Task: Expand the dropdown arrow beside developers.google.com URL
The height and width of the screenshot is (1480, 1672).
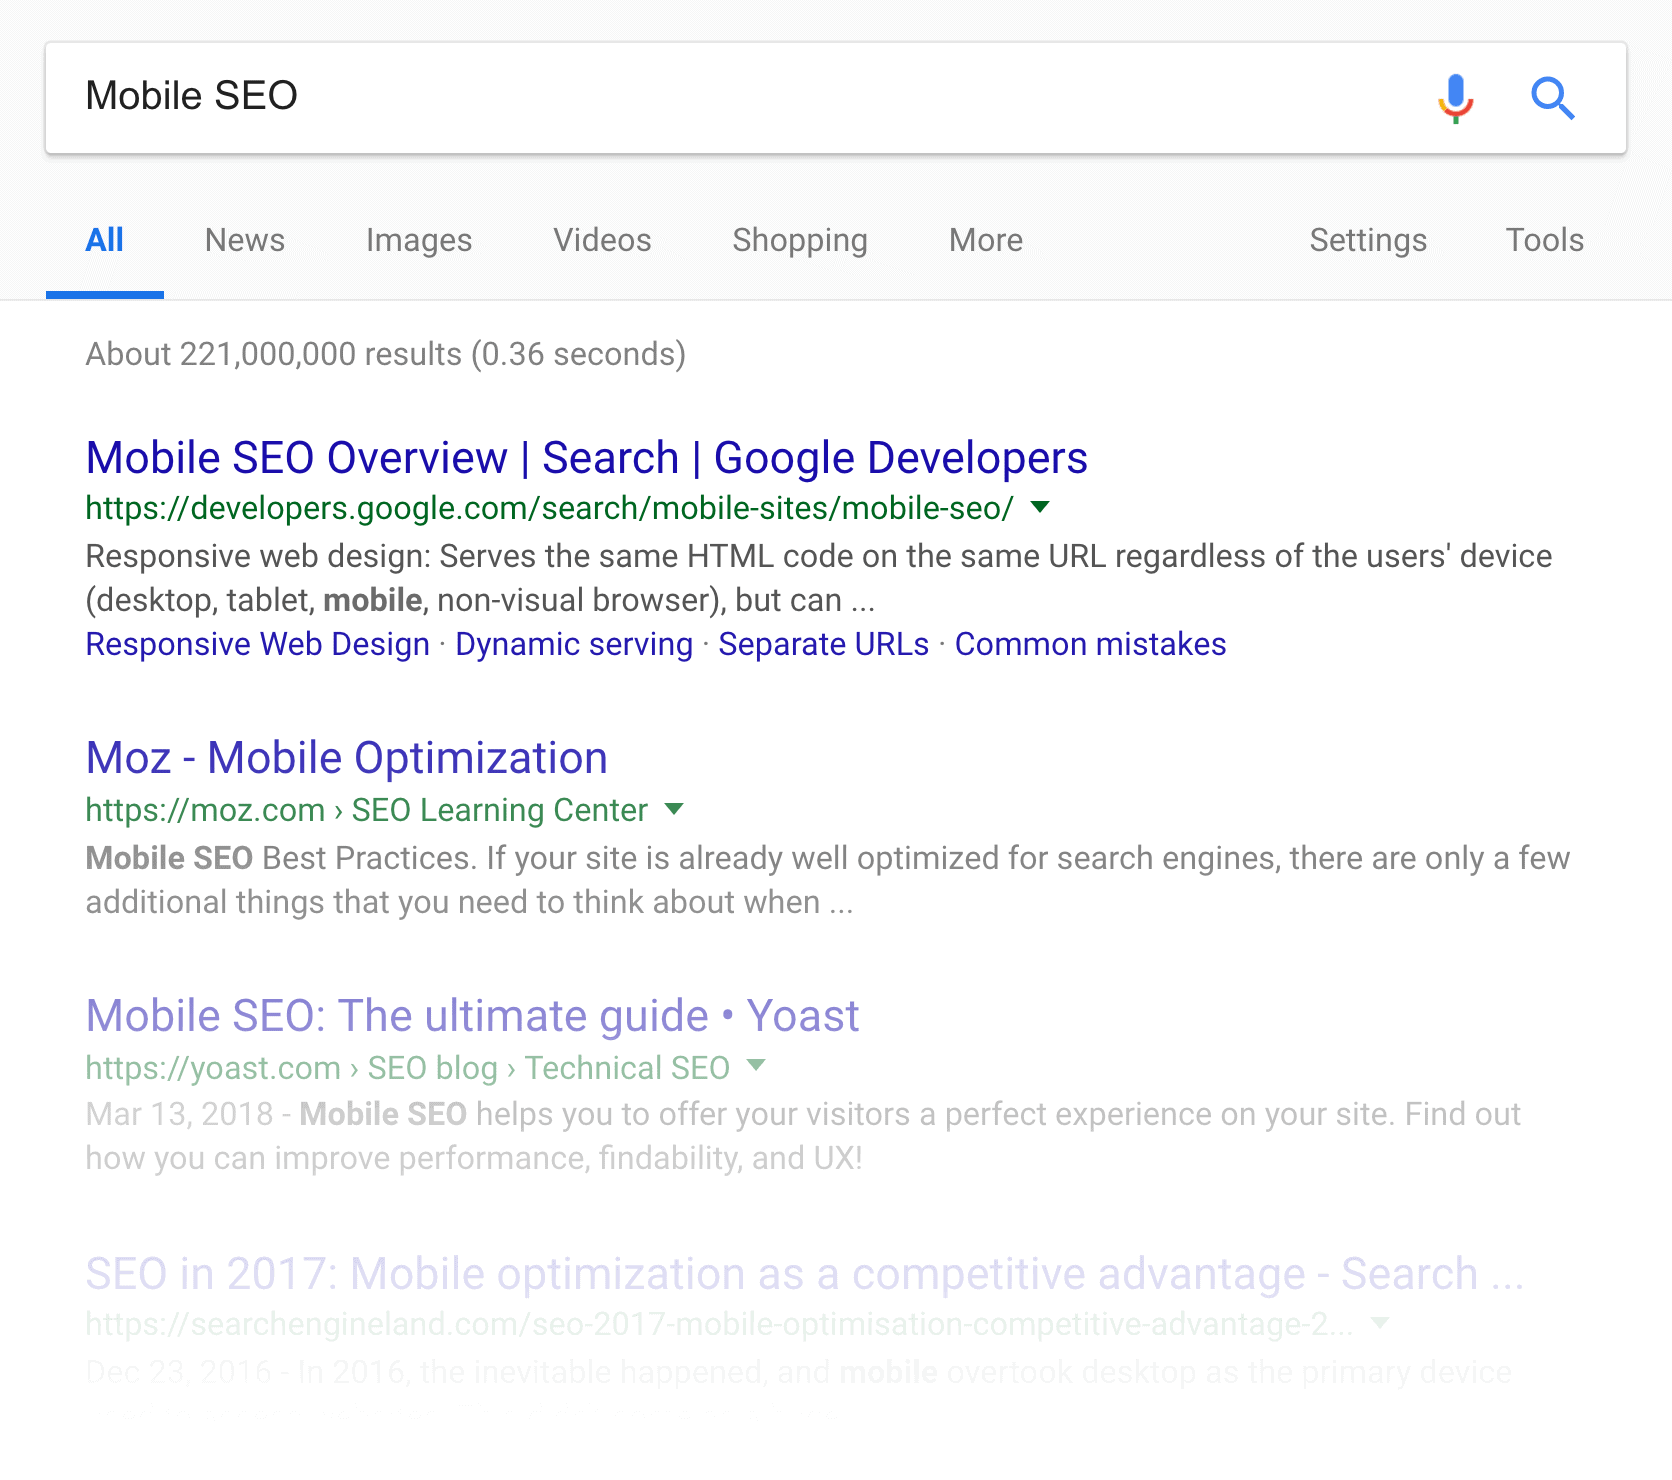Action: point(1040,507)
